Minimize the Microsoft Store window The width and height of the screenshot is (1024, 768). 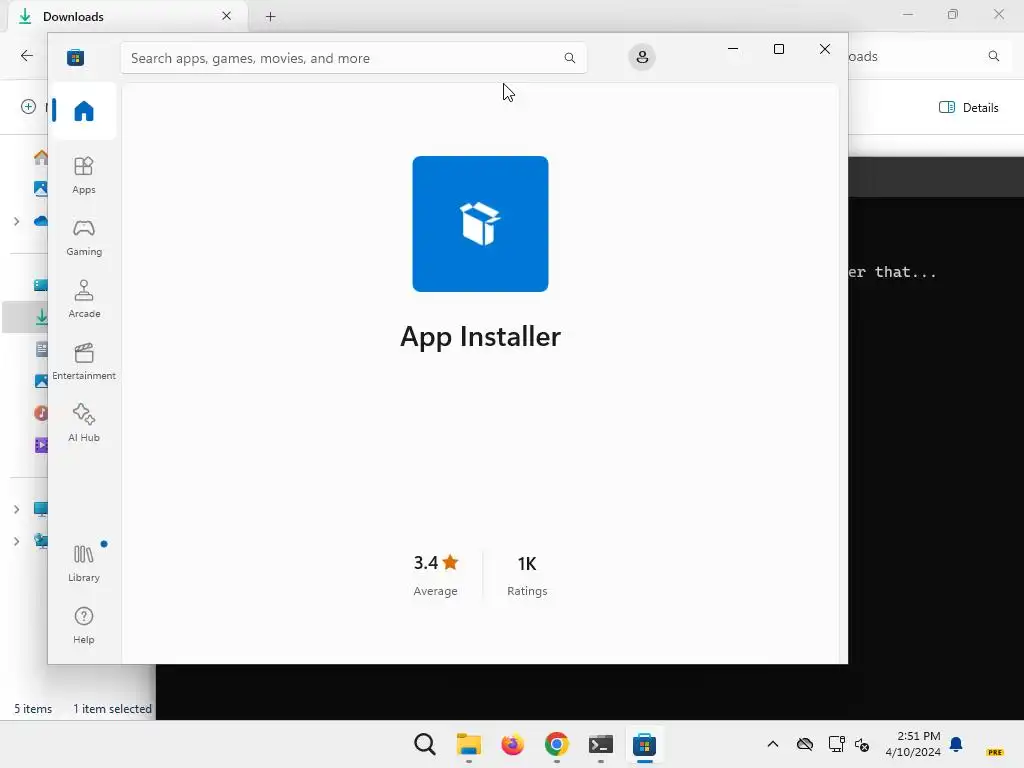click(x=733, y=49)
